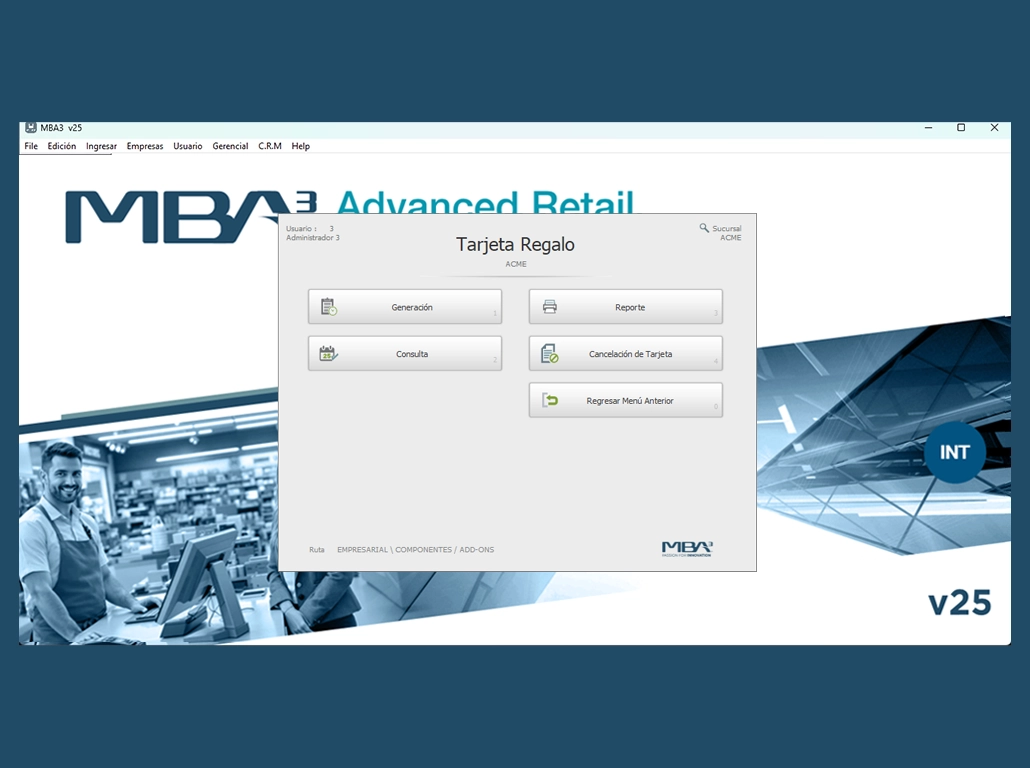Click the Sucursal magnifying glass icon
The height and width of the screenshot is (768, 1030).
(704, 228)
